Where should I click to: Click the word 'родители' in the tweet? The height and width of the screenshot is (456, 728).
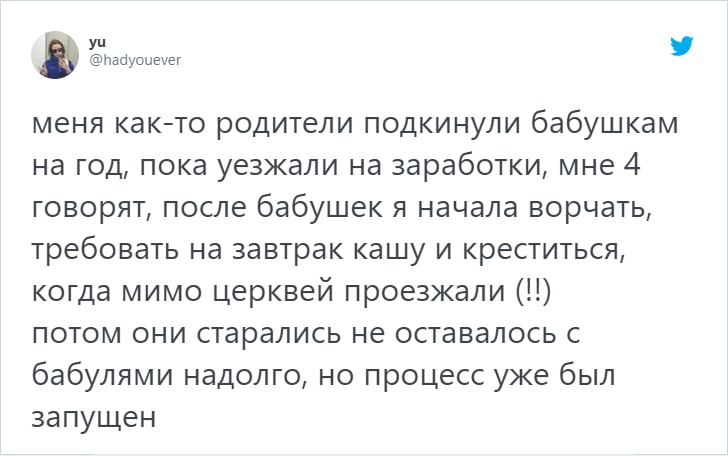tap(285, 124)
